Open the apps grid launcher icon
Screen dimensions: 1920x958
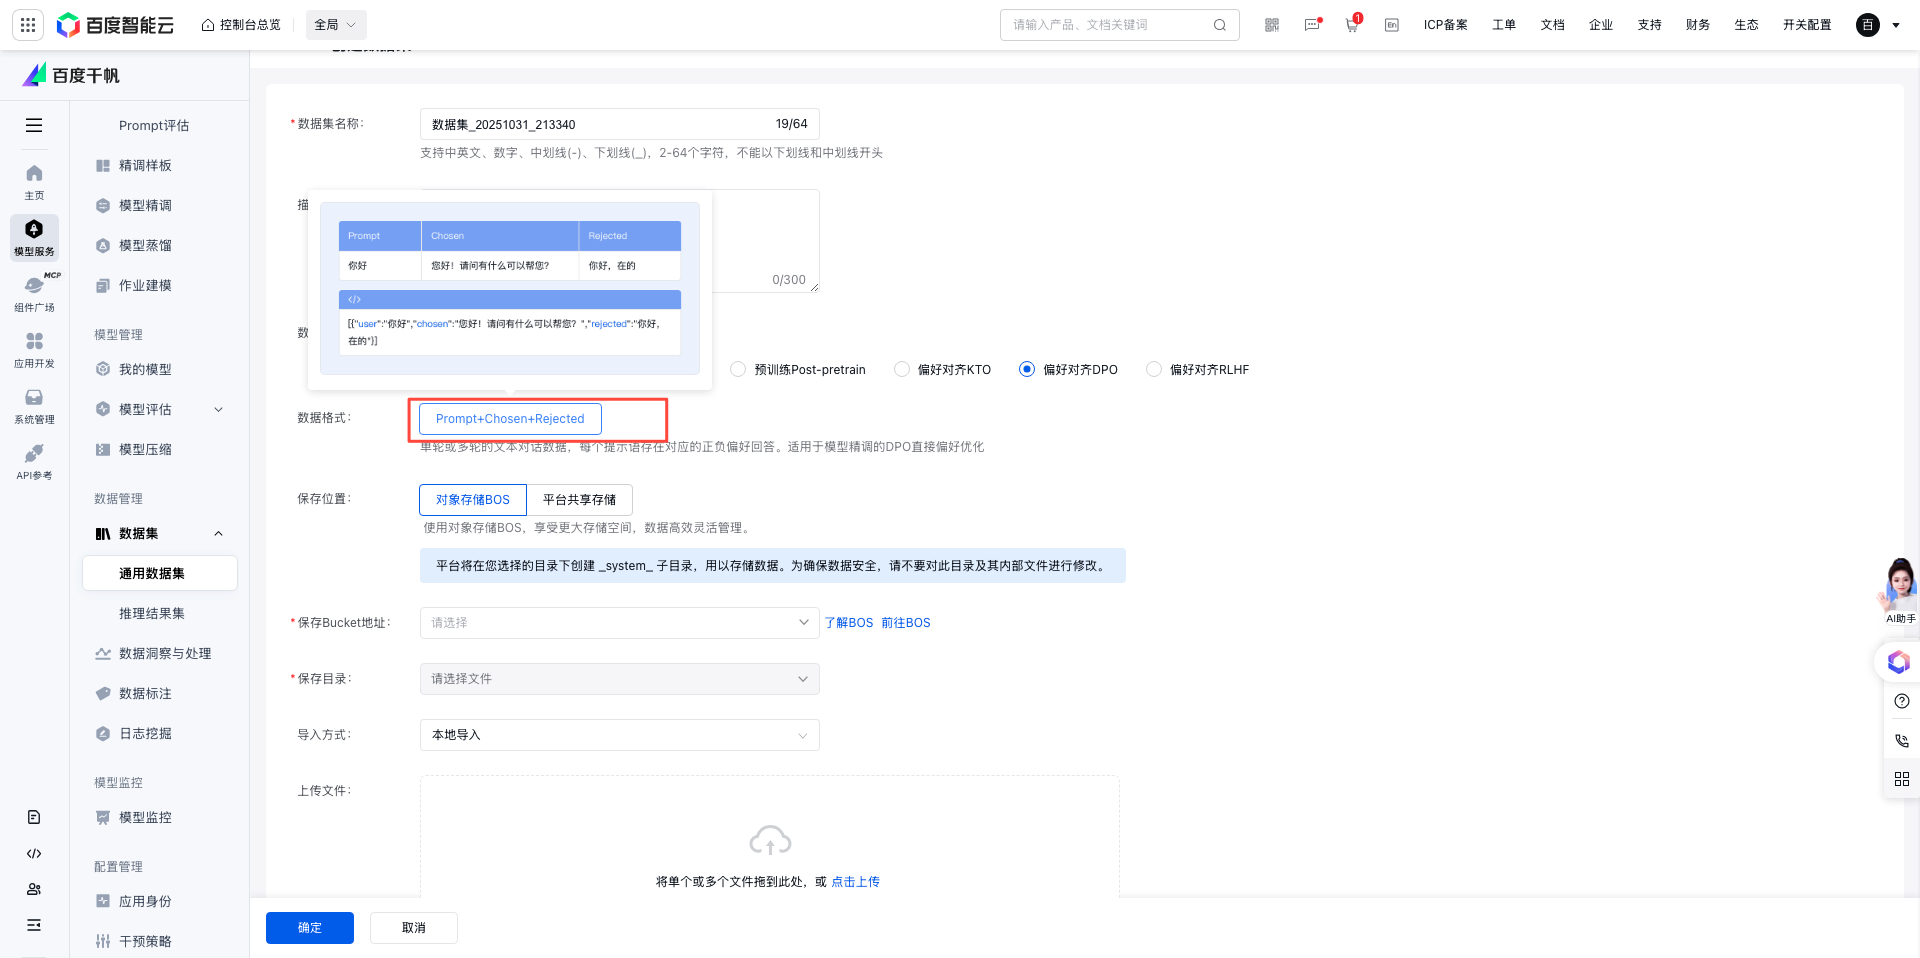27,25
